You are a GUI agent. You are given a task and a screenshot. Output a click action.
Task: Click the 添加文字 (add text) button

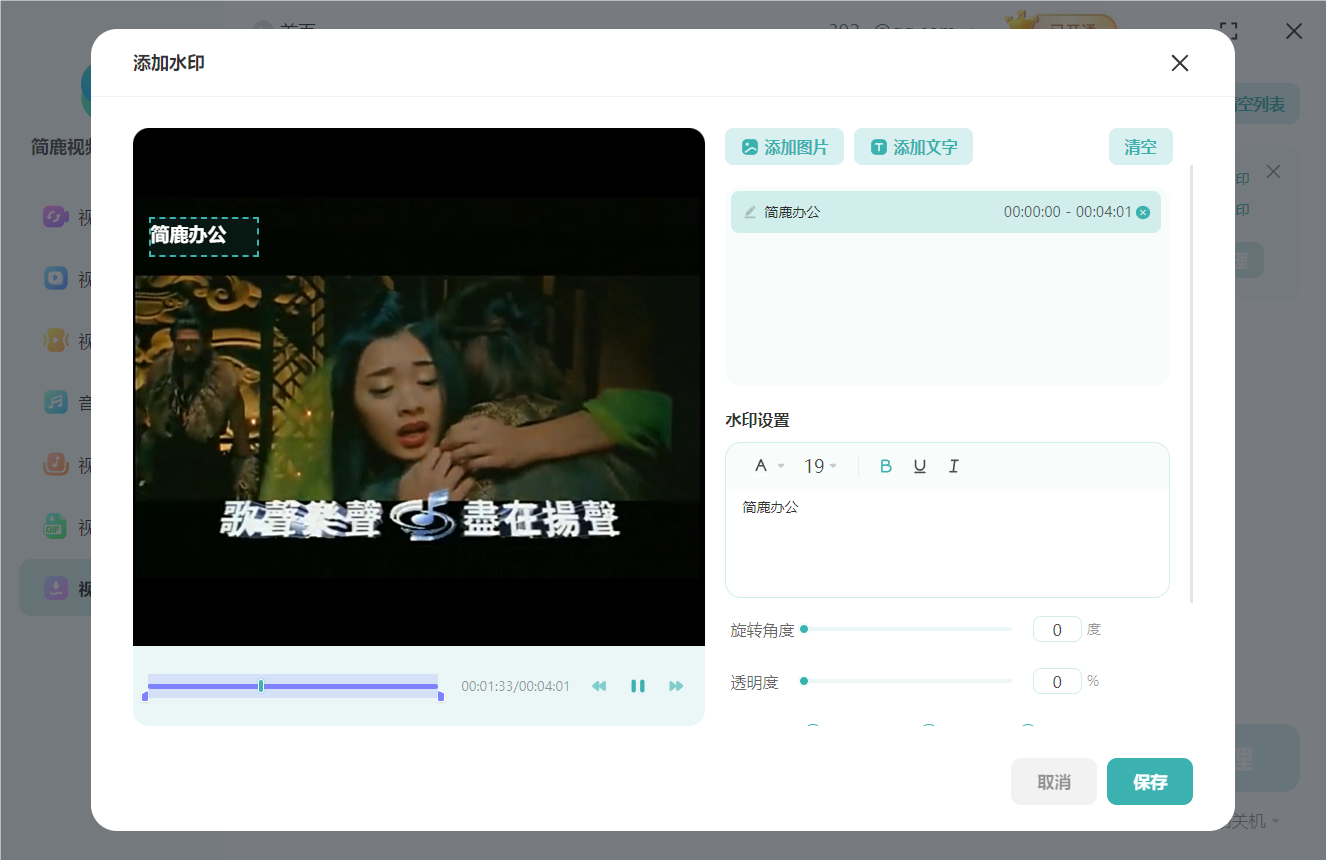(x=913, y=147)
